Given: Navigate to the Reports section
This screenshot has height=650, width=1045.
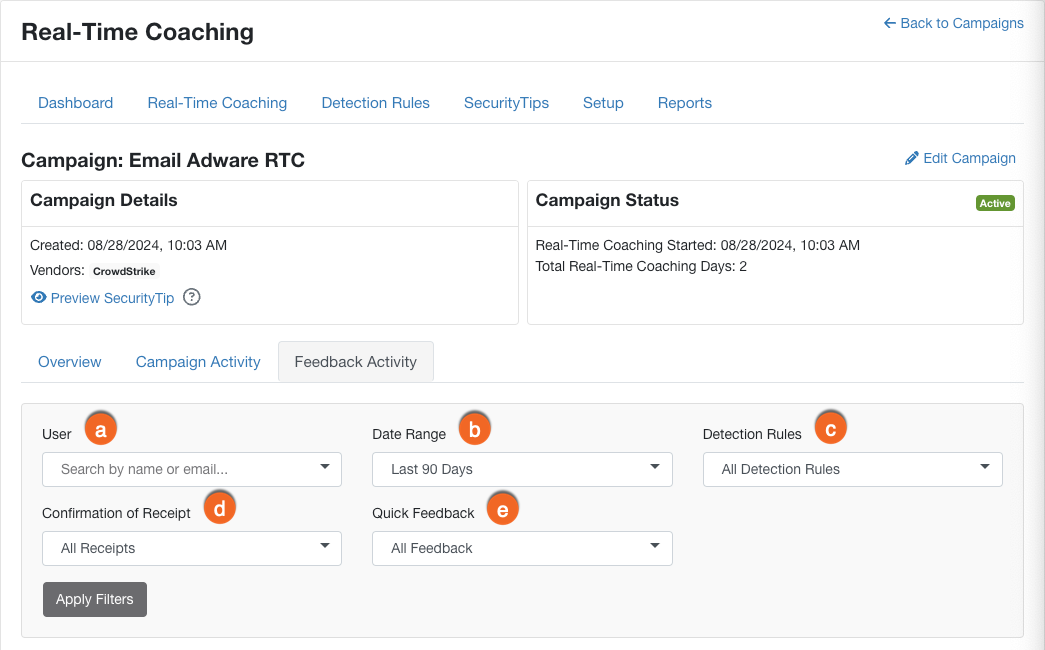Looking at the screenshot, I should [x=685, y=103].
